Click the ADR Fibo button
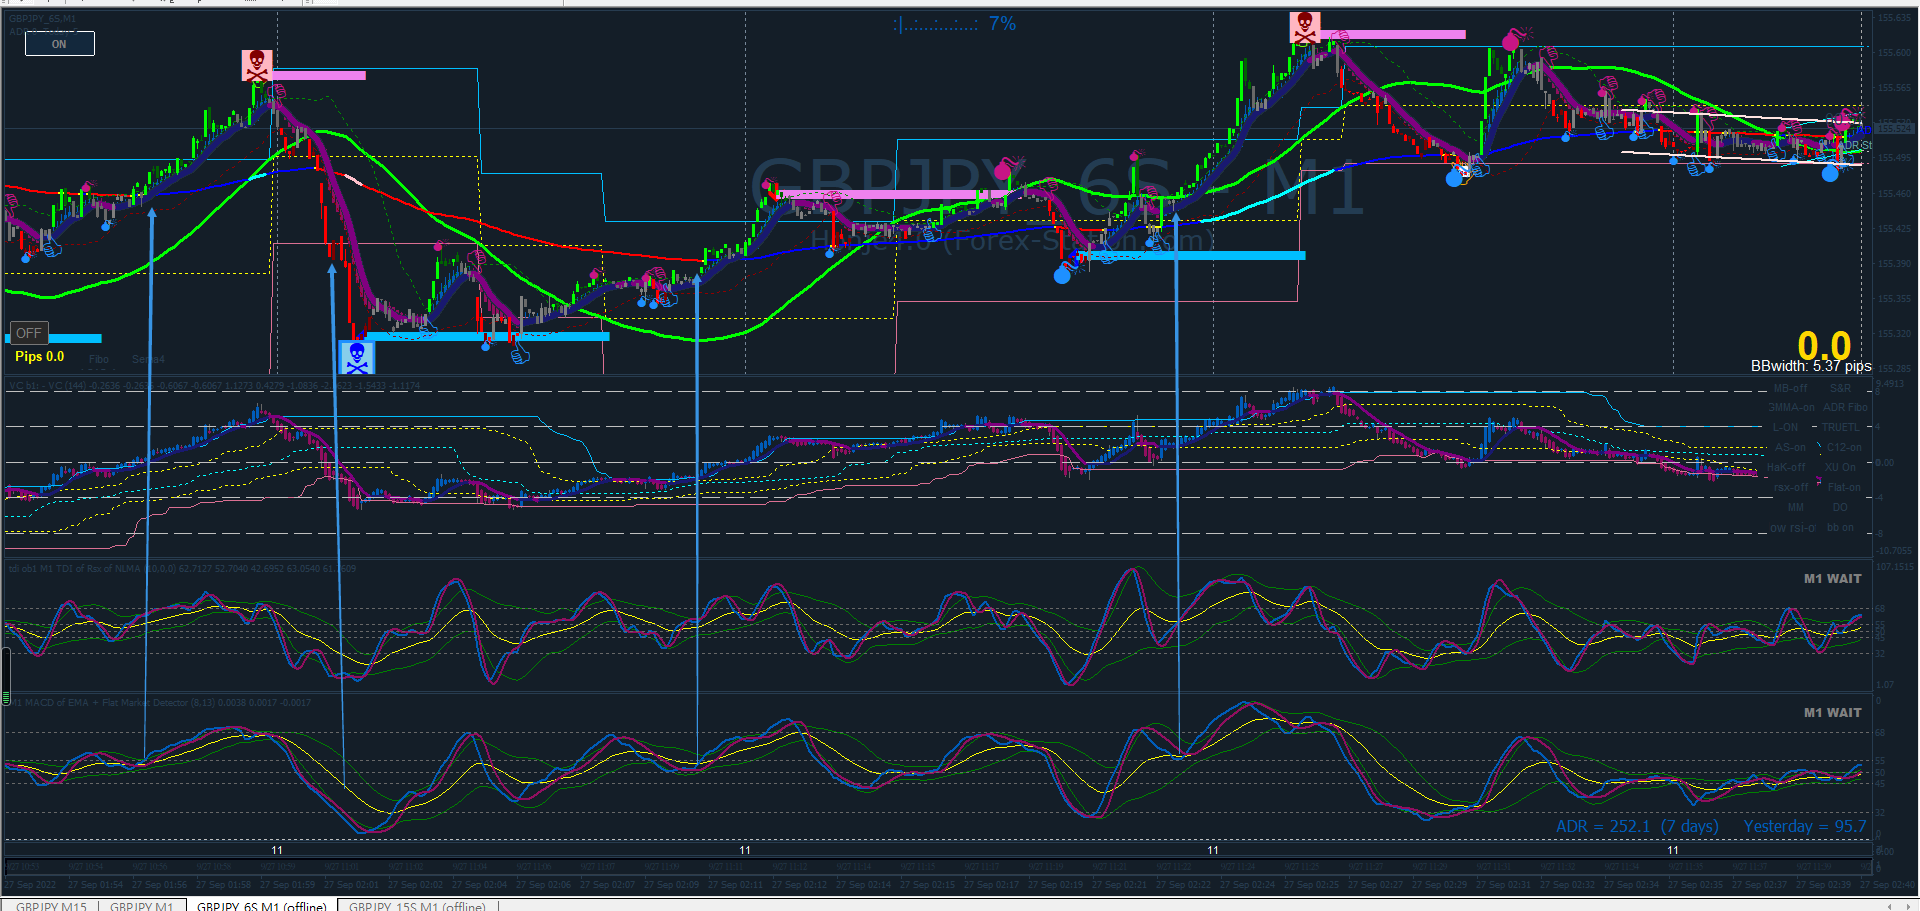1920x911 pixels. (1845, 407)
